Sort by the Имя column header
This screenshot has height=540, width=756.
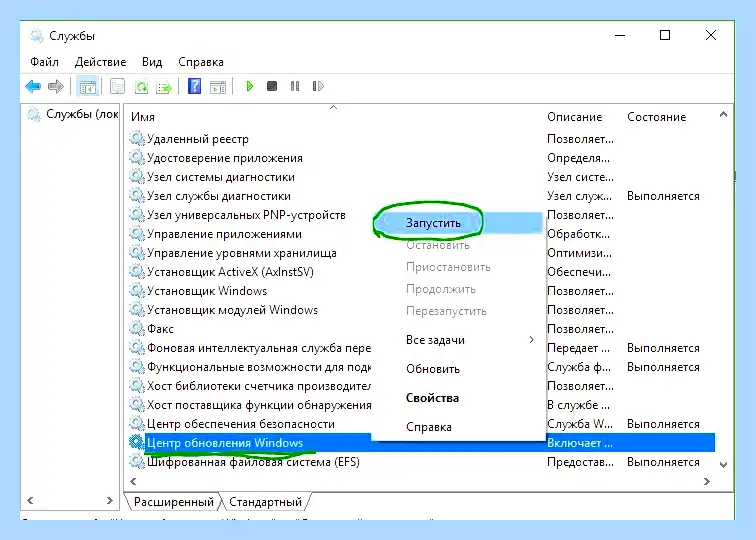pos(334,117)
